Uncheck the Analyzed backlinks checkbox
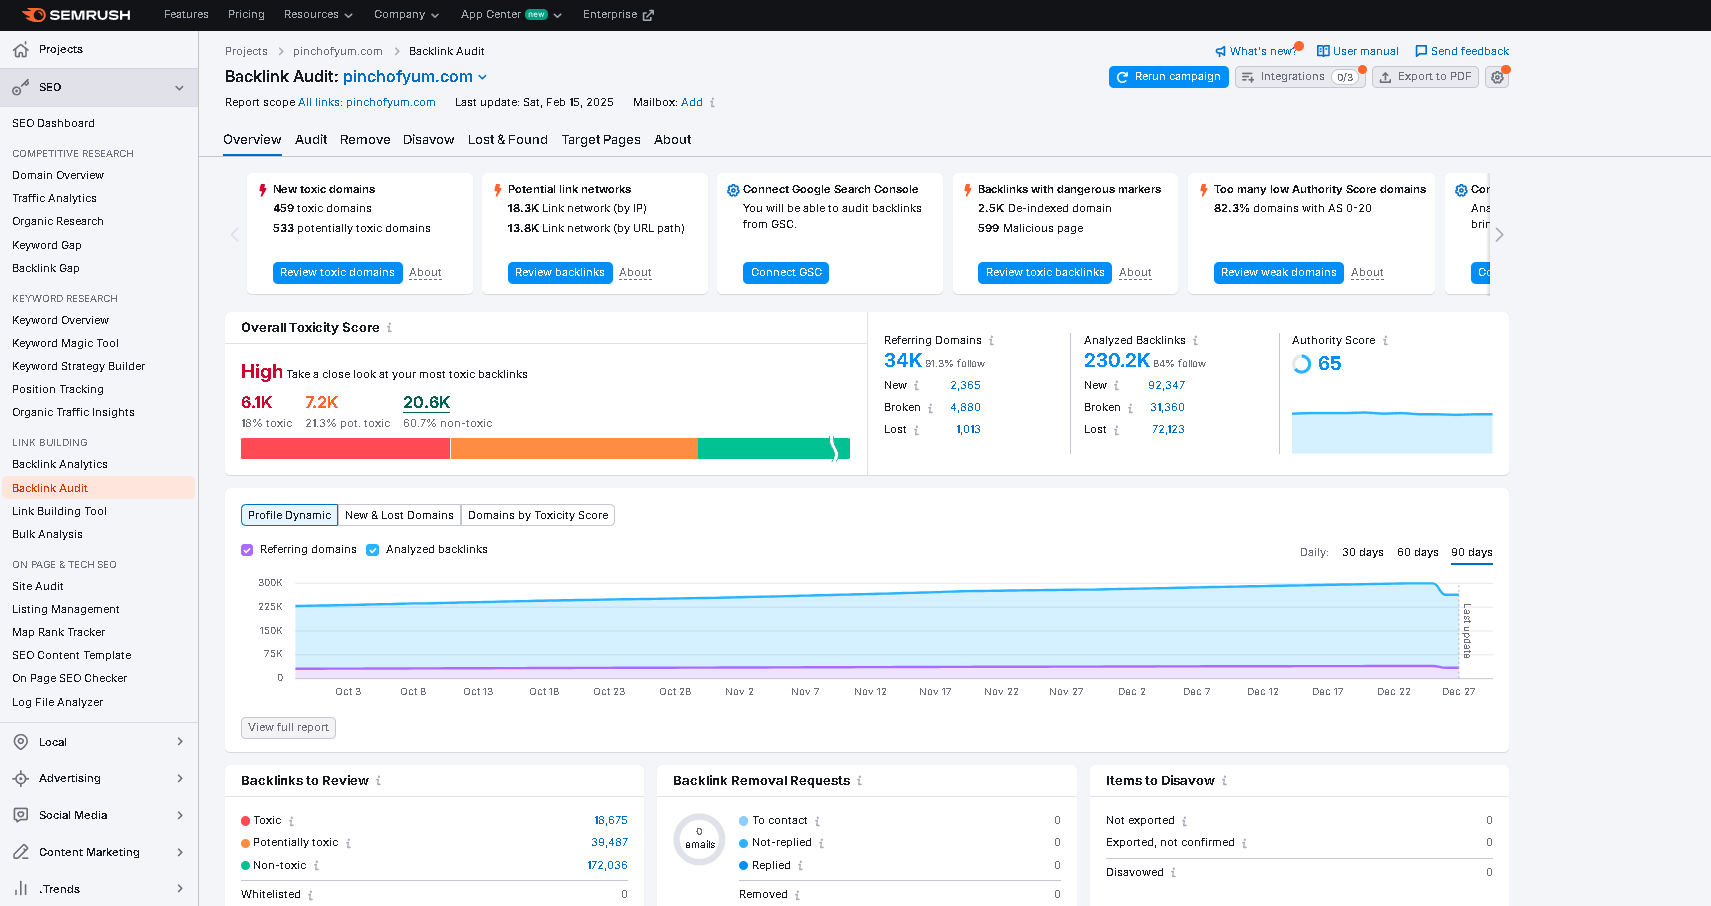This screenshot has width=1711, height=906. click(372, 550)
